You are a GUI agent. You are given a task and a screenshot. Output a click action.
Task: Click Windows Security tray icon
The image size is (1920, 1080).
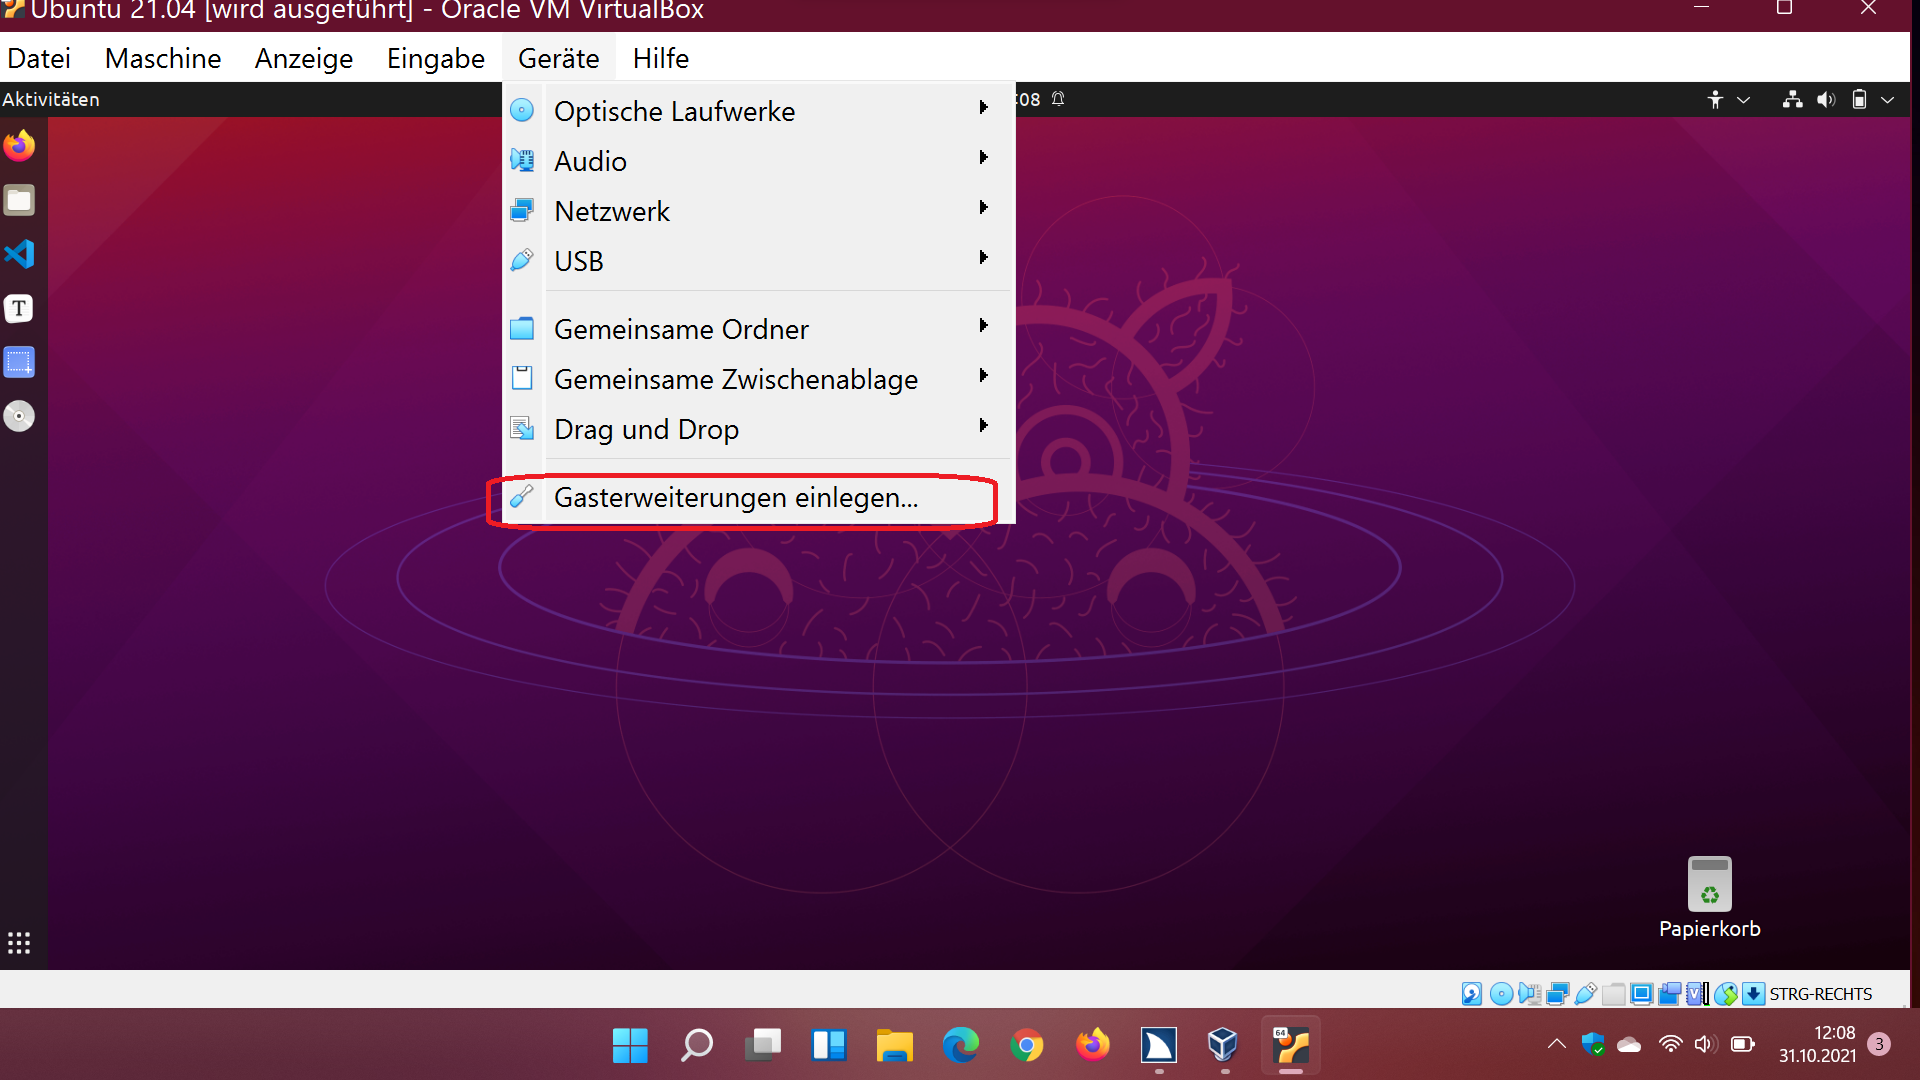click(x=1593, y=1044)
